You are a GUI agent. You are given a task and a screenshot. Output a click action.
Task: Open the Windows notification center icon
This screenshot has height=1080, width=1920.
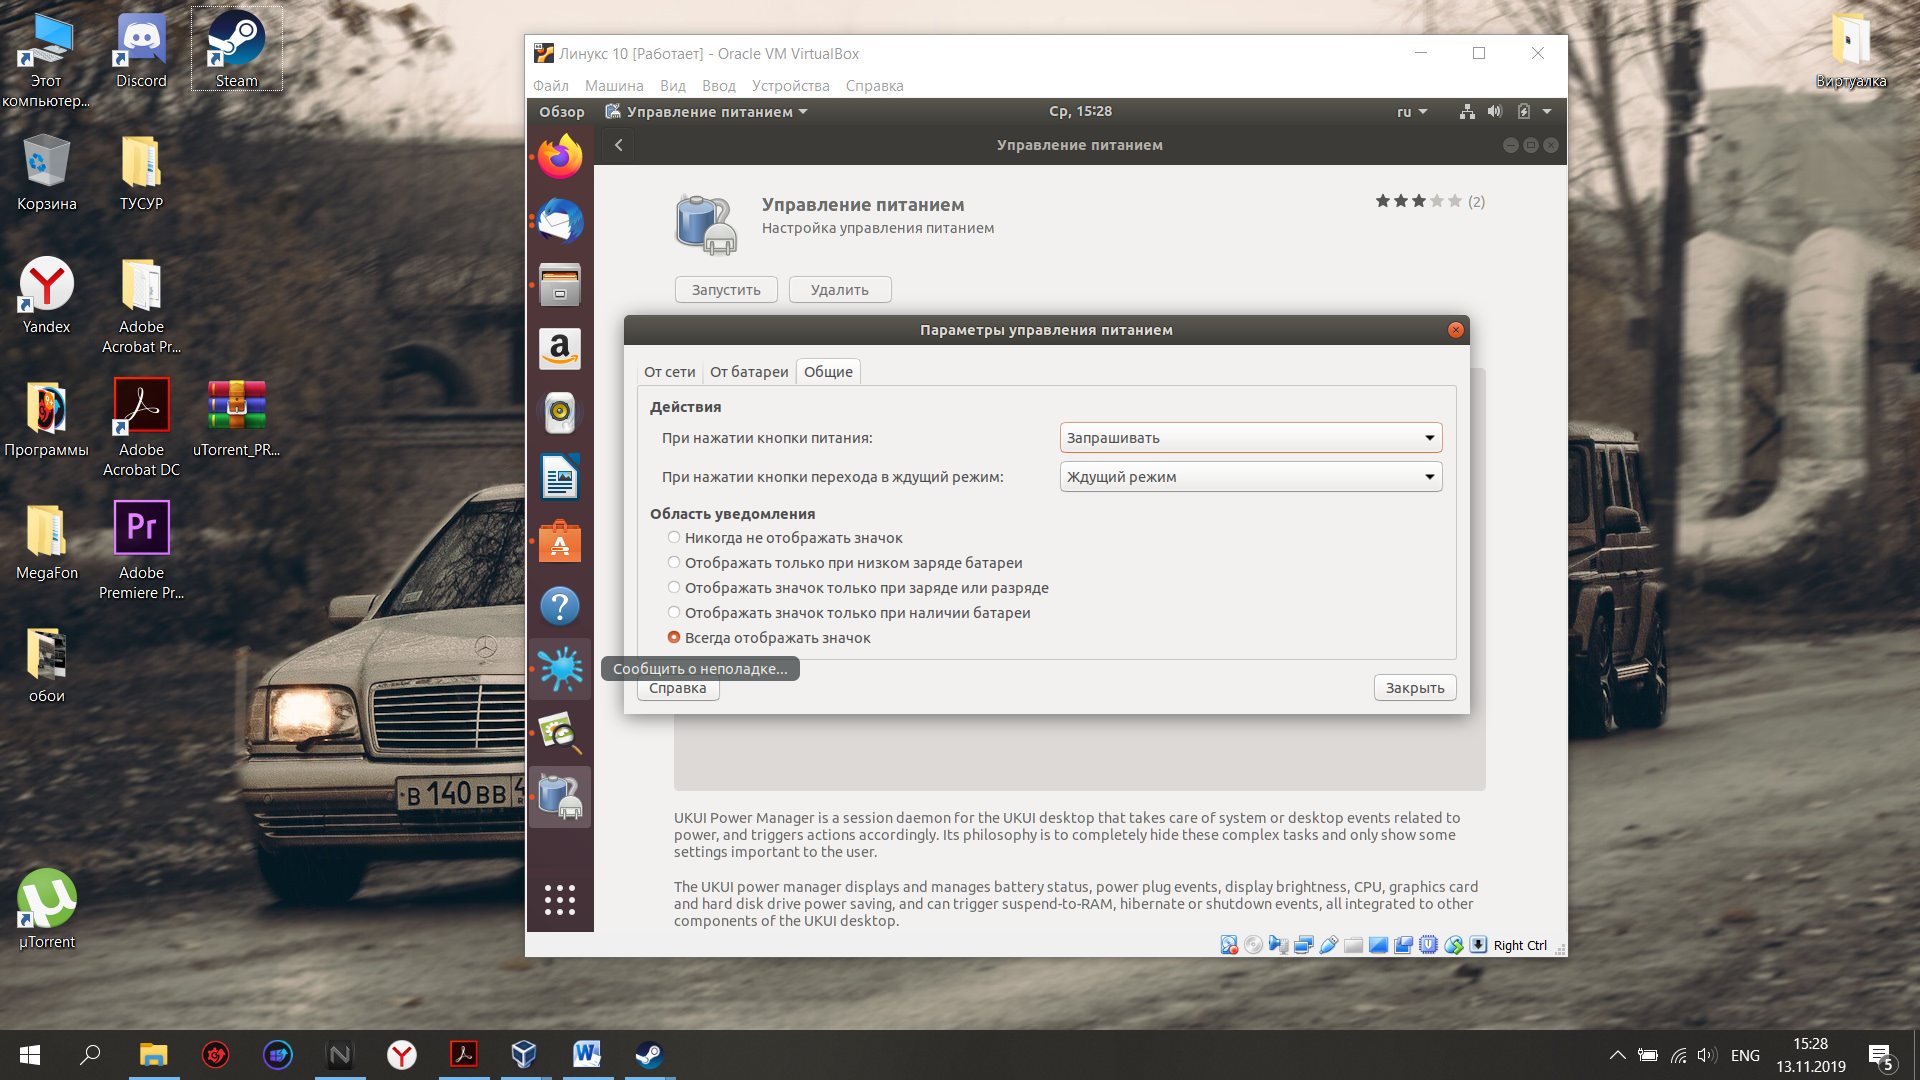pyautogui.click(x=1881, y=1056)
